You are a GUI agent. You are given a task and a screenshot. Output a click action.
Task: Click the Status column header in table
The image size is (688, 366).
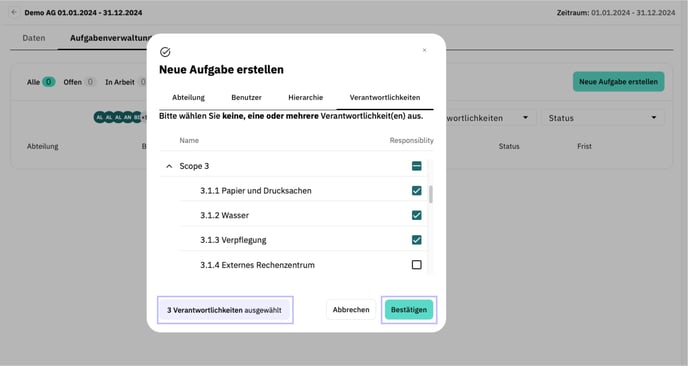509,146
